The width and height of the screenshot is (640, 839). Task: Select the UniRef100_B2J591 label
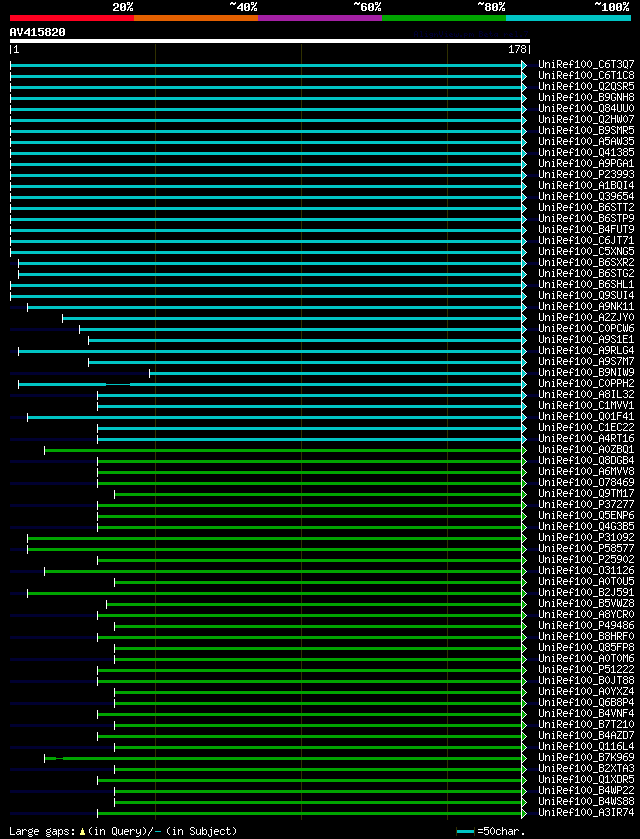tap(586, 592)
